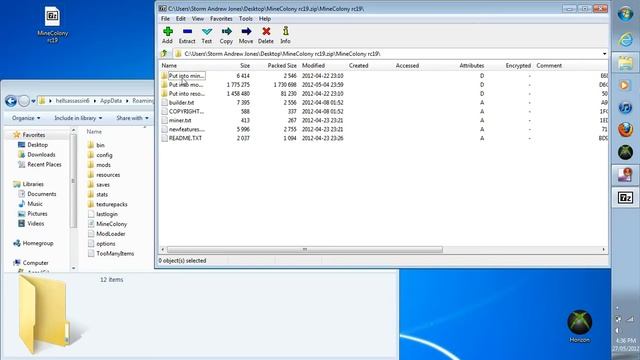
Task: Open the Favorites menu
Action: coord(221,19)
